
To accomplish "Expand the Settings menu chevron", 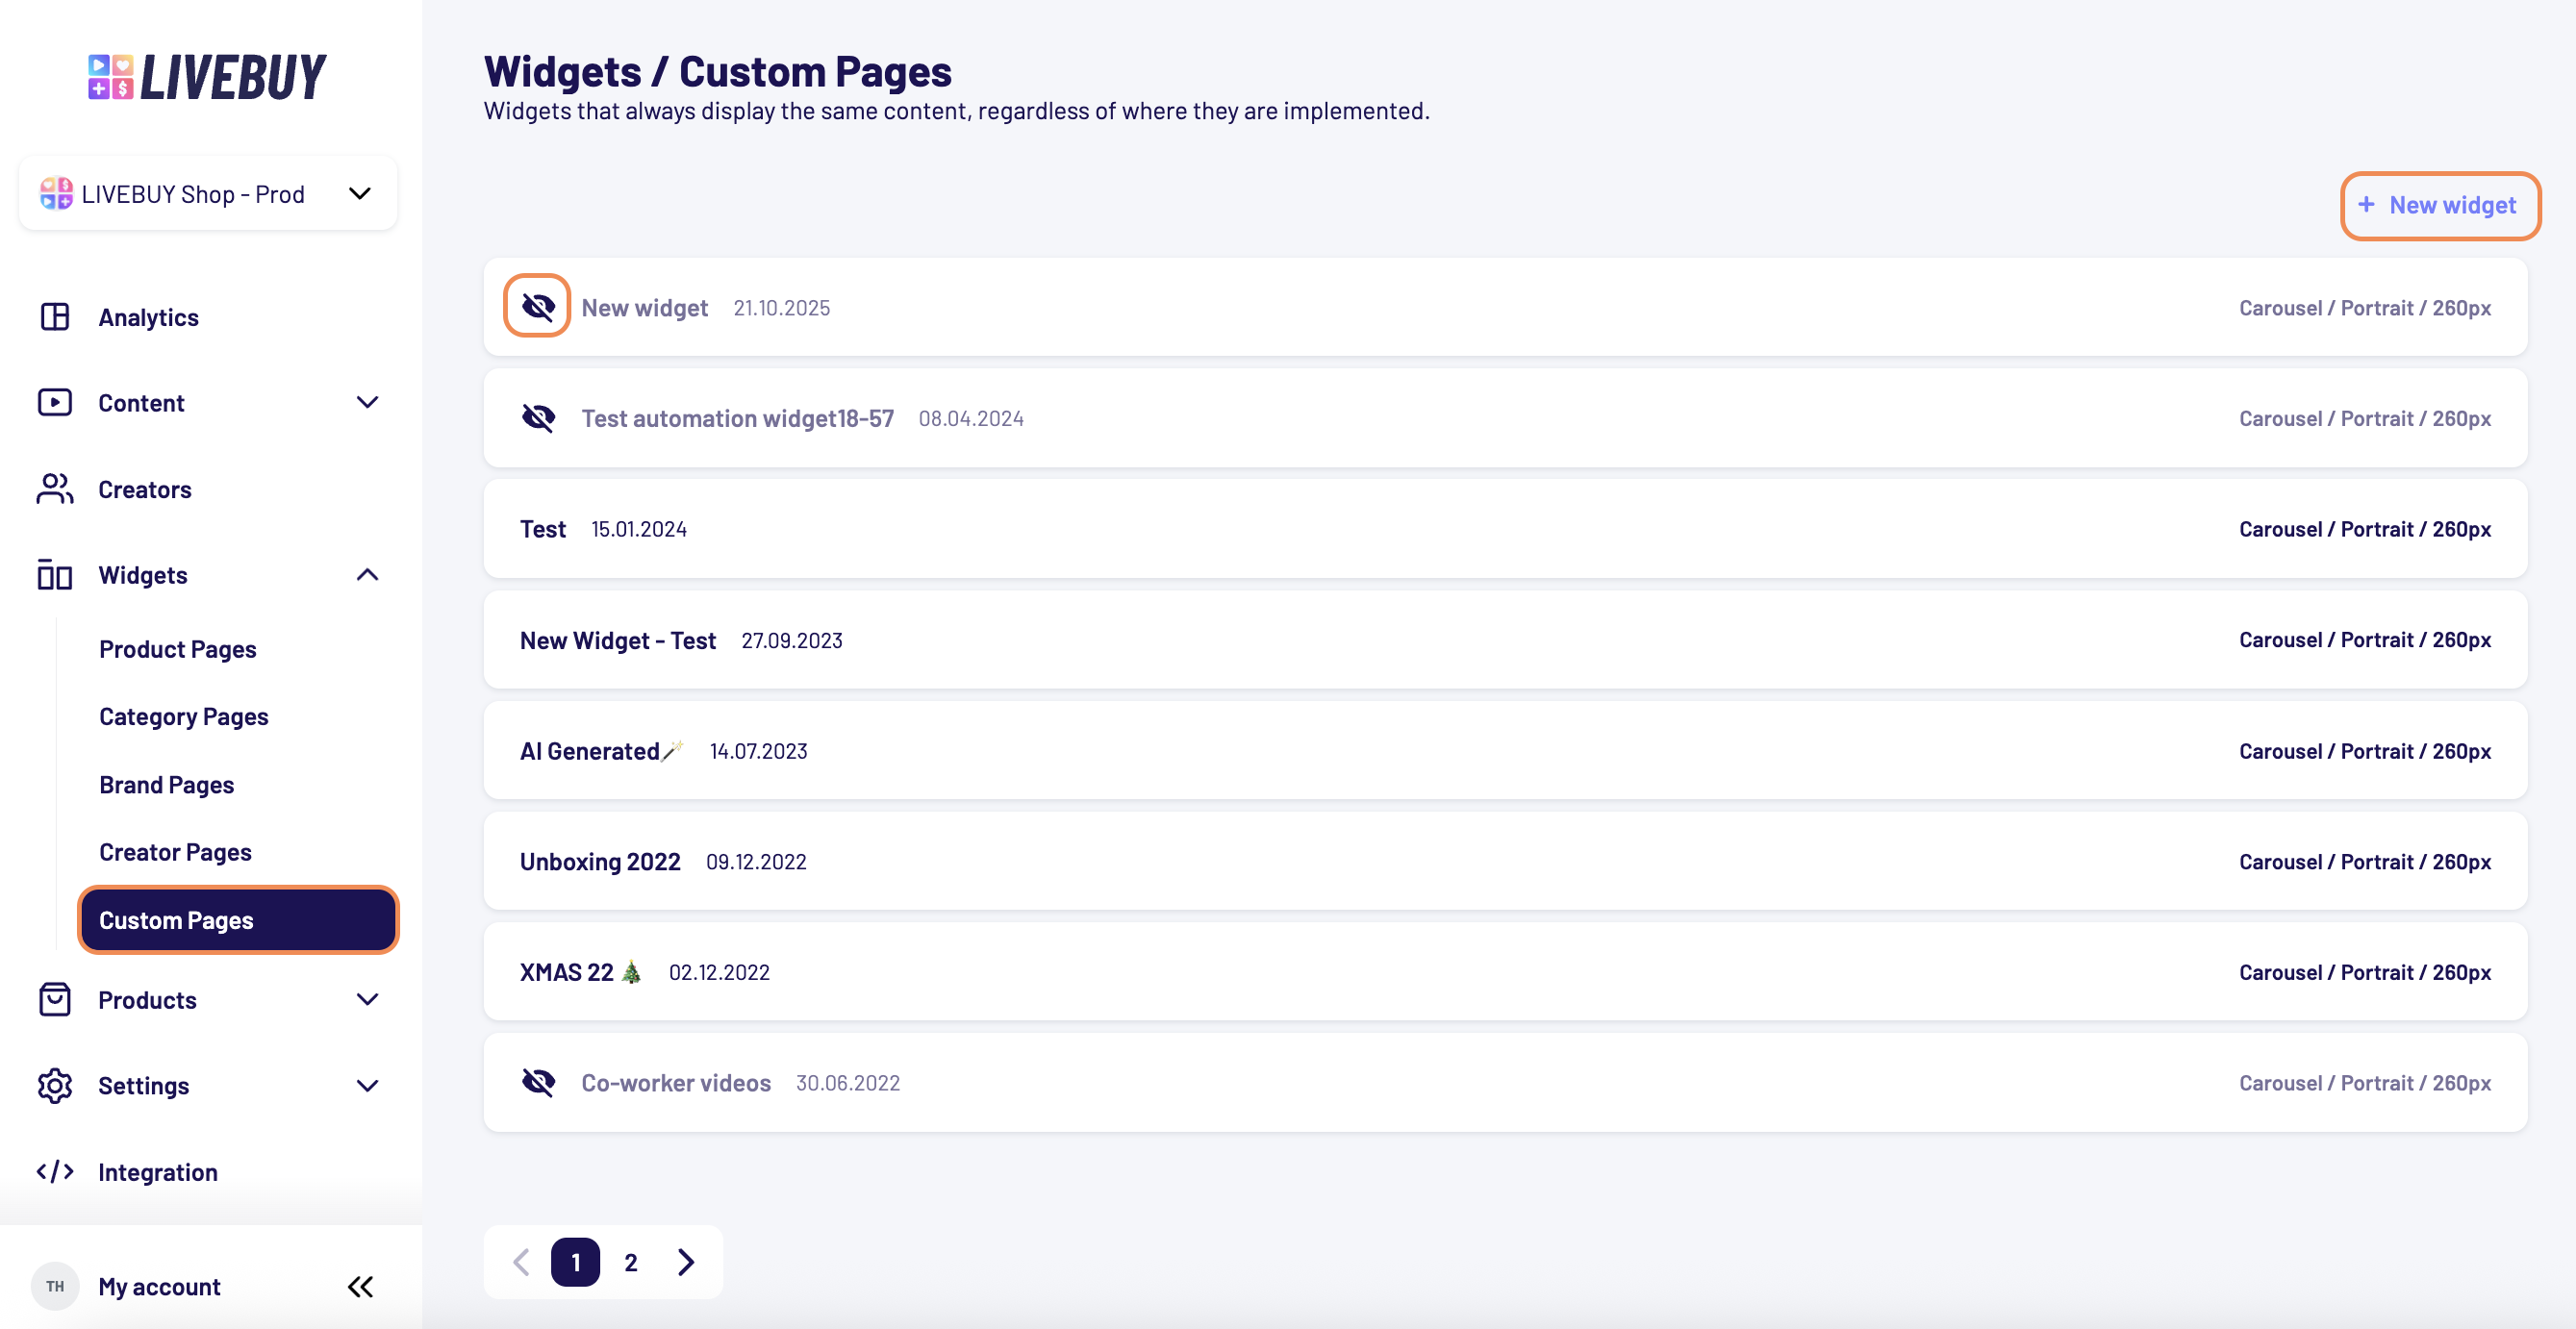I will (x=368, y=1085).
